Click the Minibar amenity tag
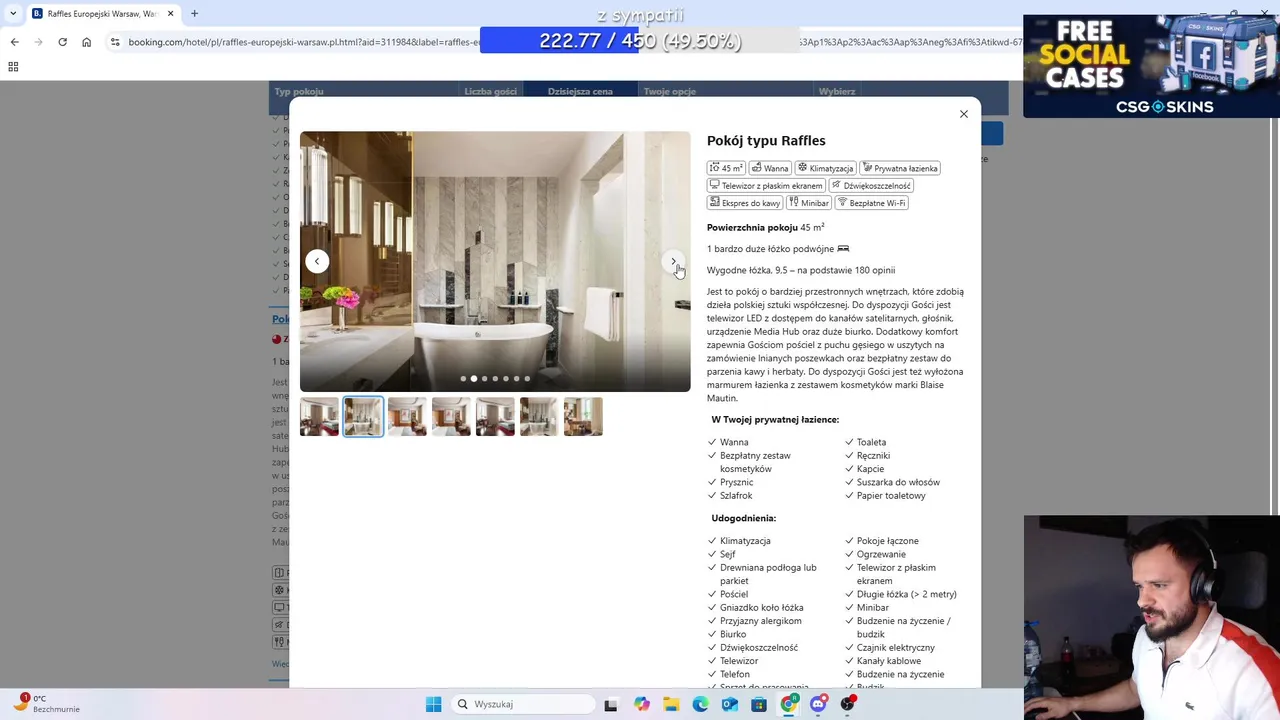The width and height of the screenshot is (1280, 720). coord(809,202)
